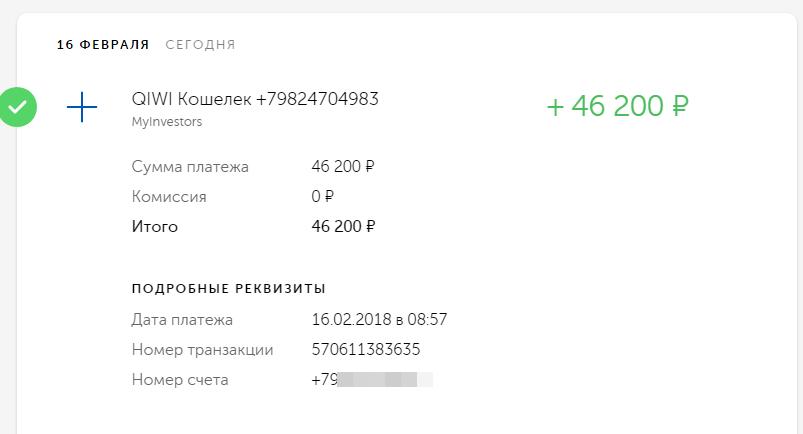Select the Сумма платежа value 46 200 ₽
The height and width of the screenshot is (434, 803).
tap(343, 167)
